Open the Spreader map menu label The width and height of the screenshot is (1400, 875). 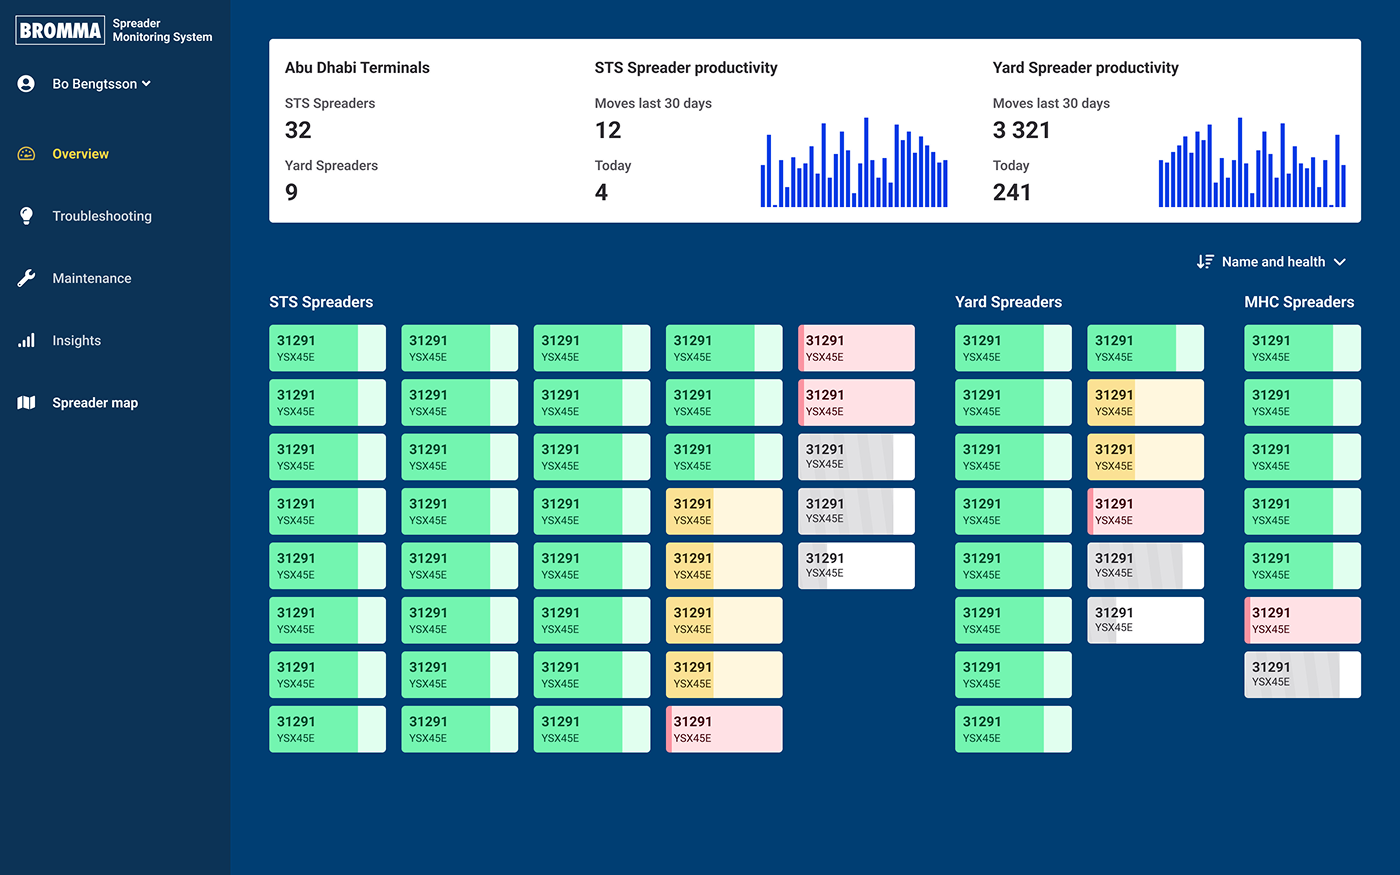[95, 403]
